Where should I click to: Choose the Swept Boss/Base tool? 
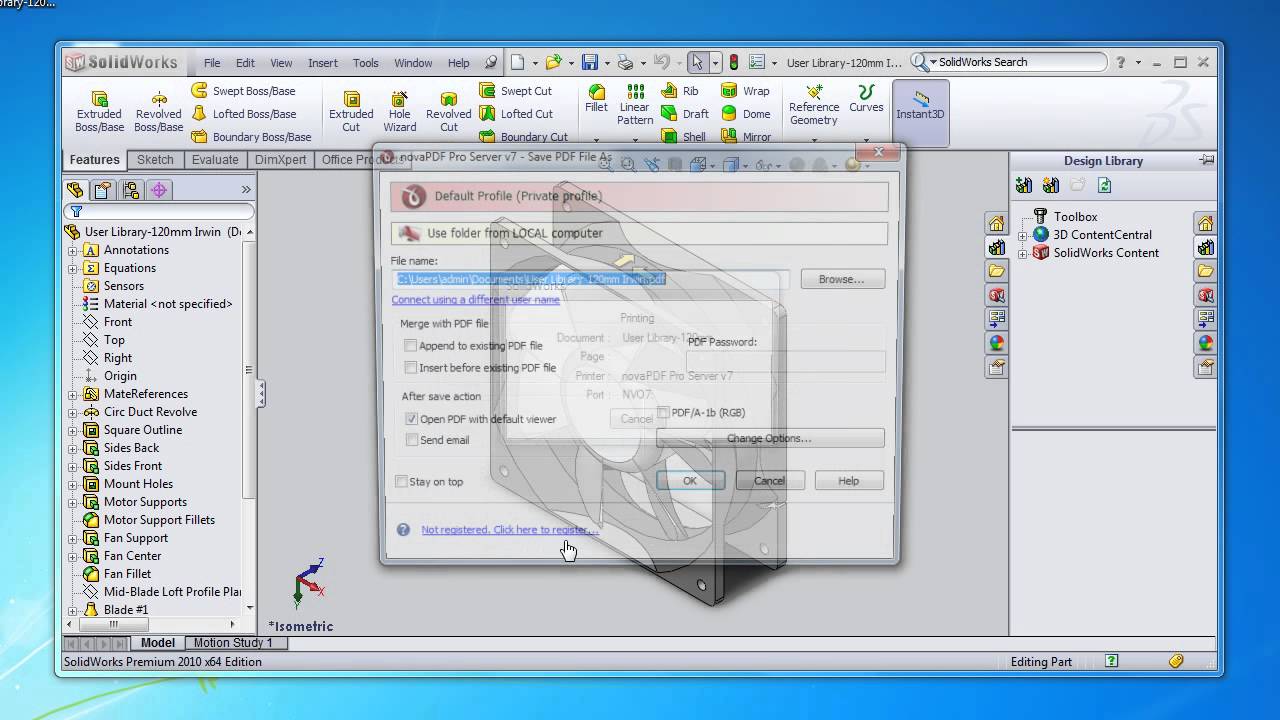coord(243,91)
